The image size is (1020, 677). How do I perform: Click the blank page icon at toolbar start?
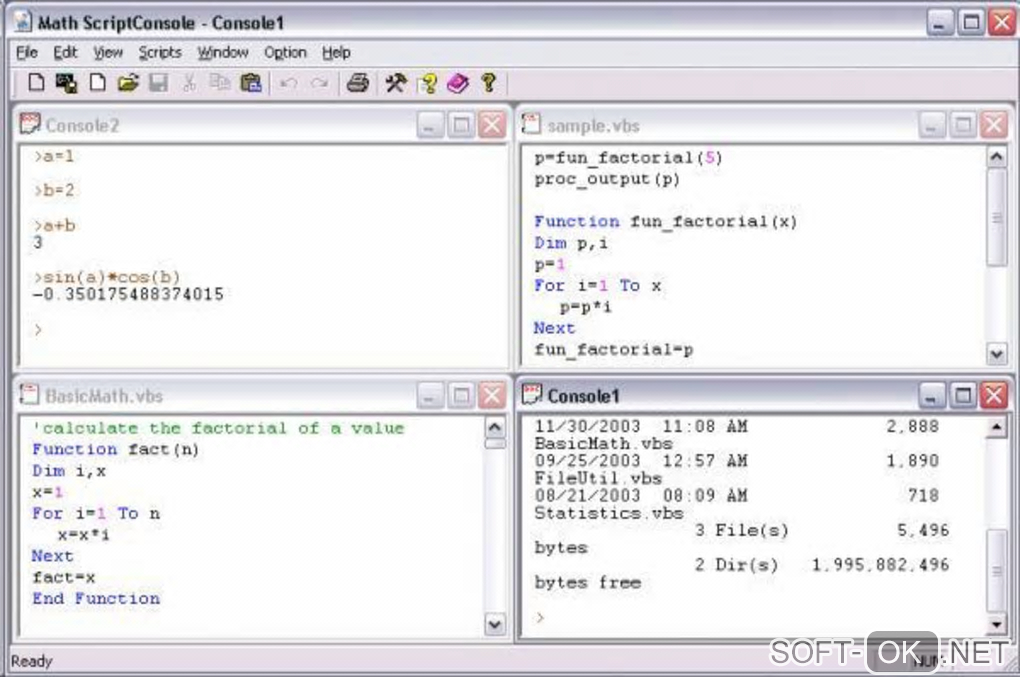tap(36, 83)
